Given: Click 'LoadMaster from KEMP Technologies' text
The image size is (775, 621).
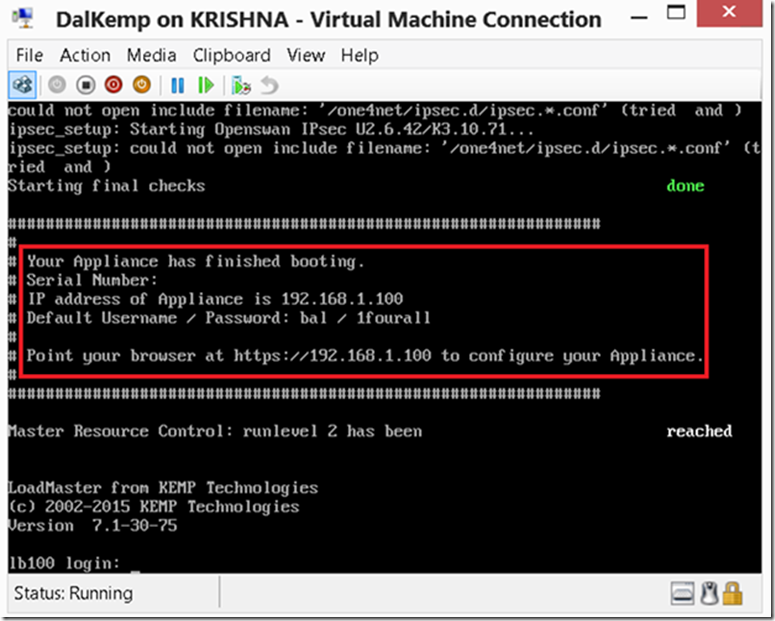Looking at the screenshot, I should 163,488.
